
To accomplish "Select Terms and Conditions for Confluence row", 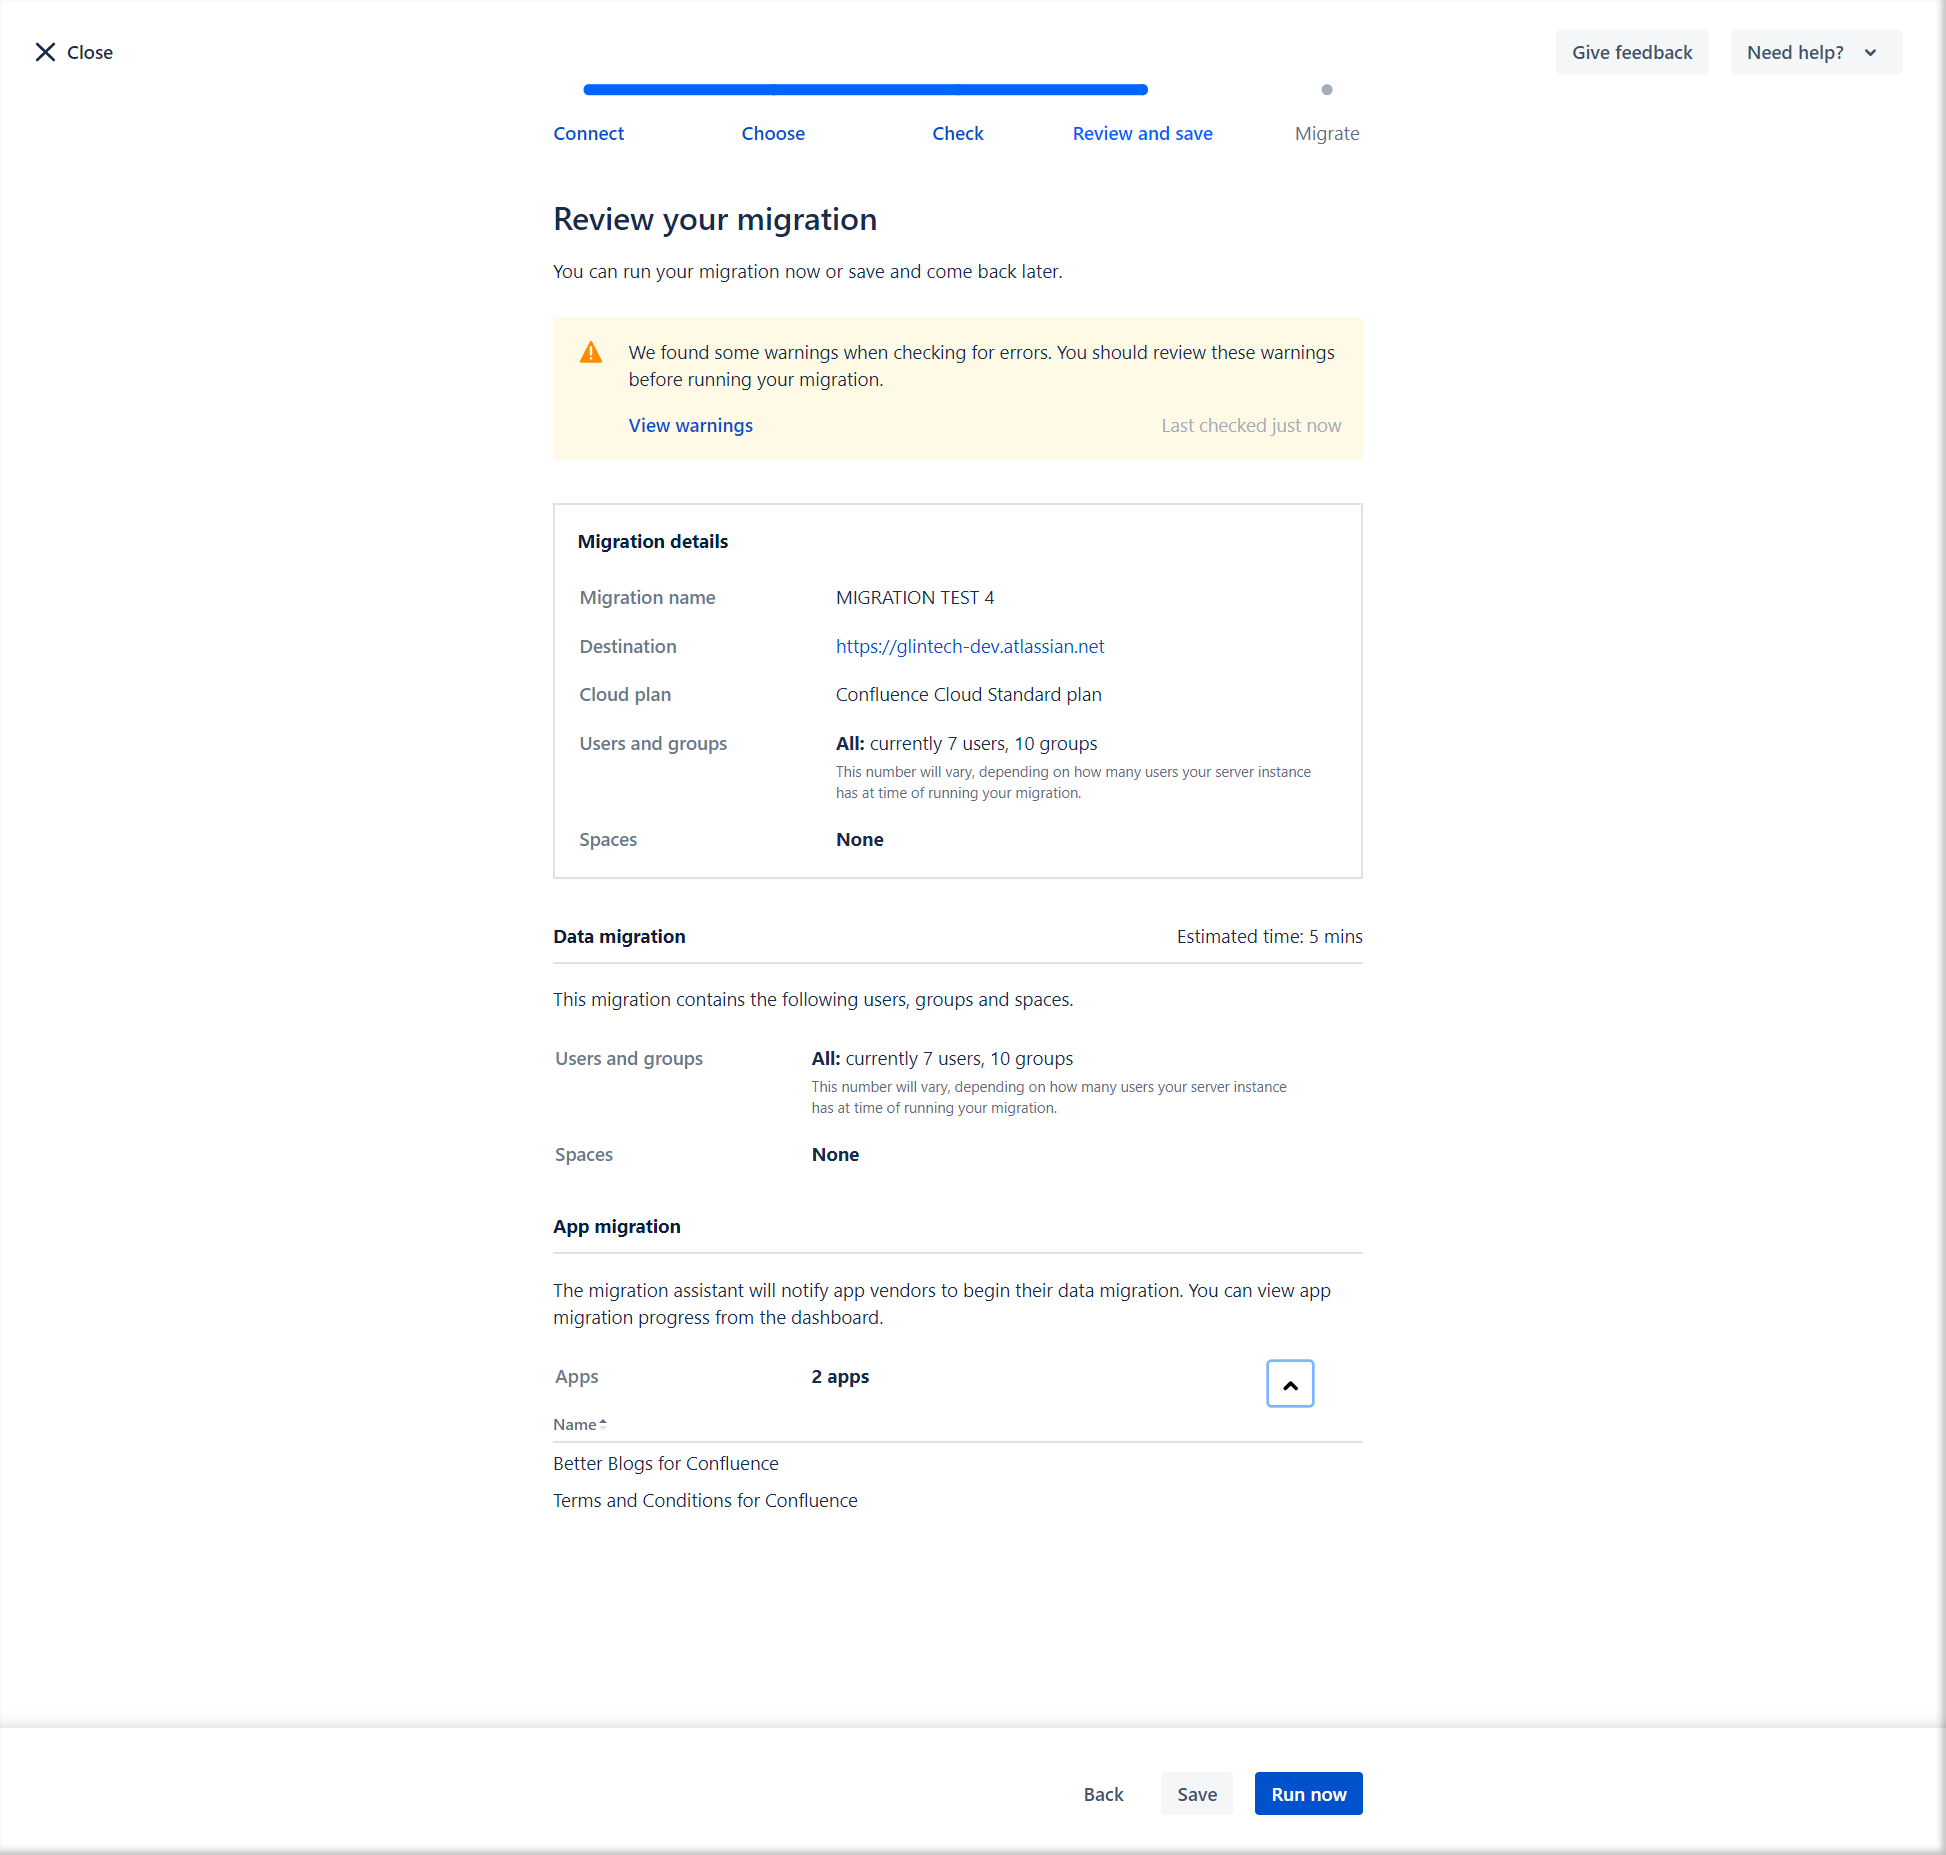I will 705,1500.
